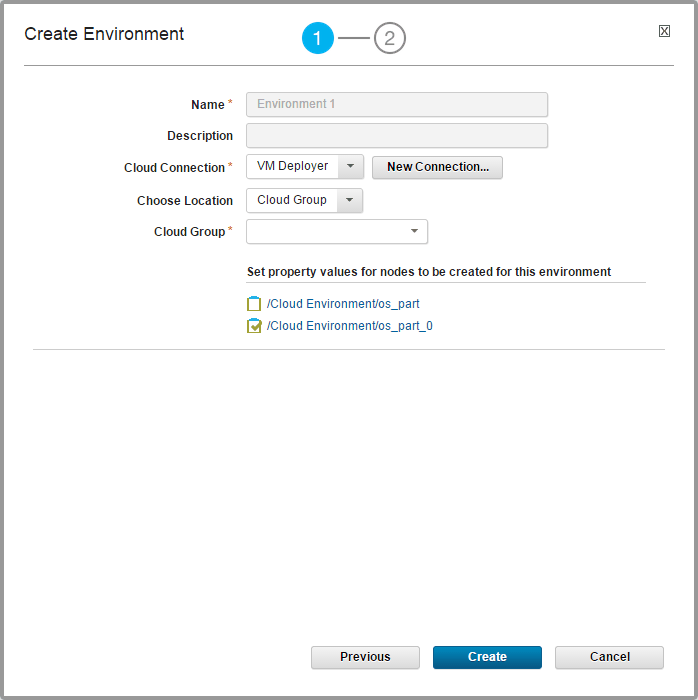Open the /Cloud Environment/os_part link

pos(343,304)
